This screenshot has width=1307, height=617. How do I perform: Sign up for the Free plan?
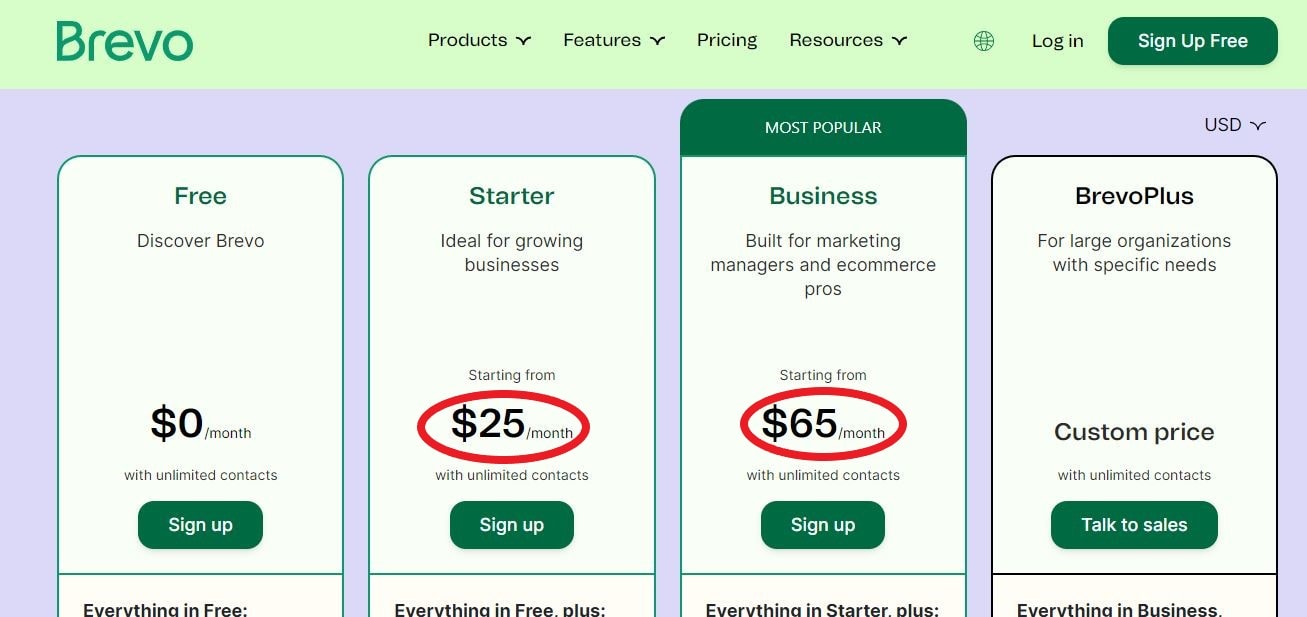(x=200, y=524)
